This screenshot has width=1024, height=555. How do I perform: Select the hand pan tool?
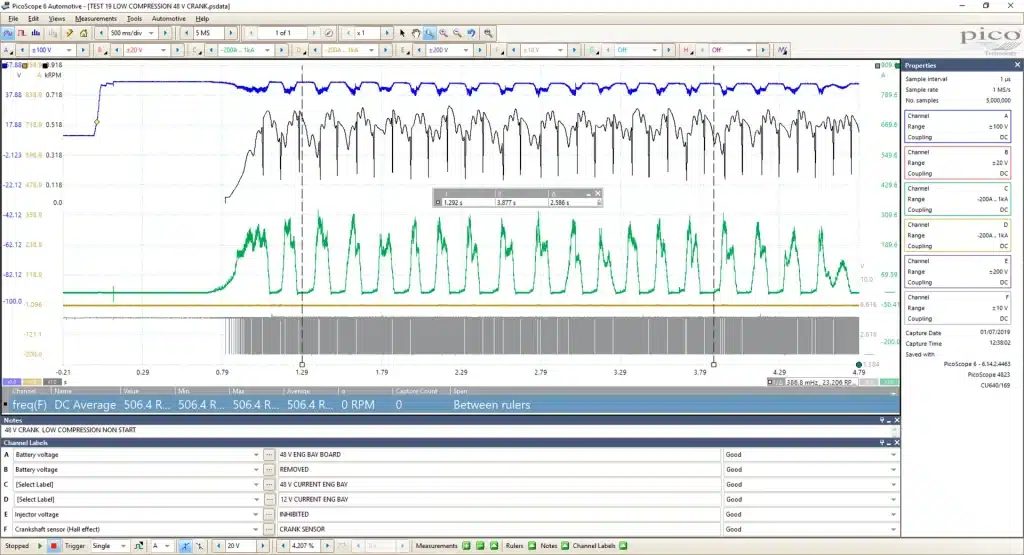click(416, 33)
